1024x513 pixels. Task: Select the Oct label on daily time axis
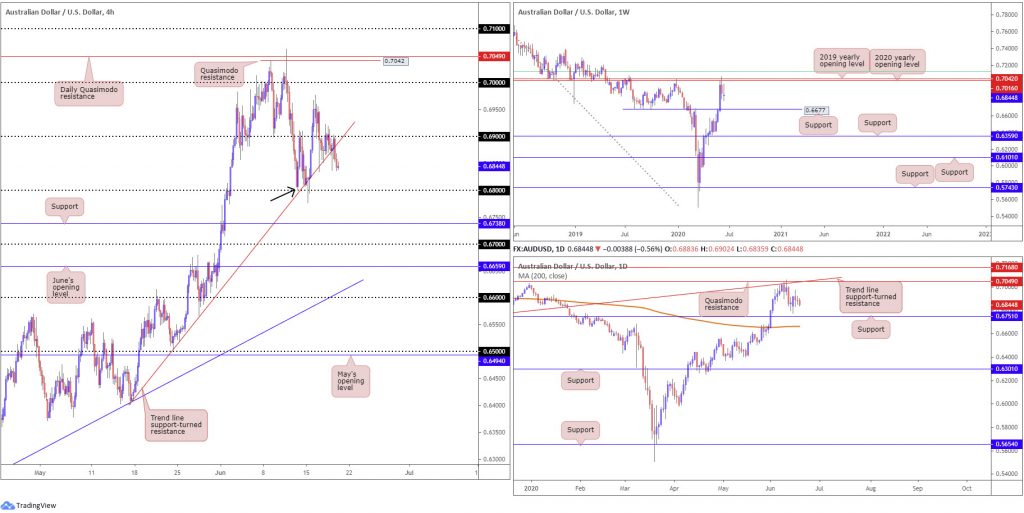967,488
